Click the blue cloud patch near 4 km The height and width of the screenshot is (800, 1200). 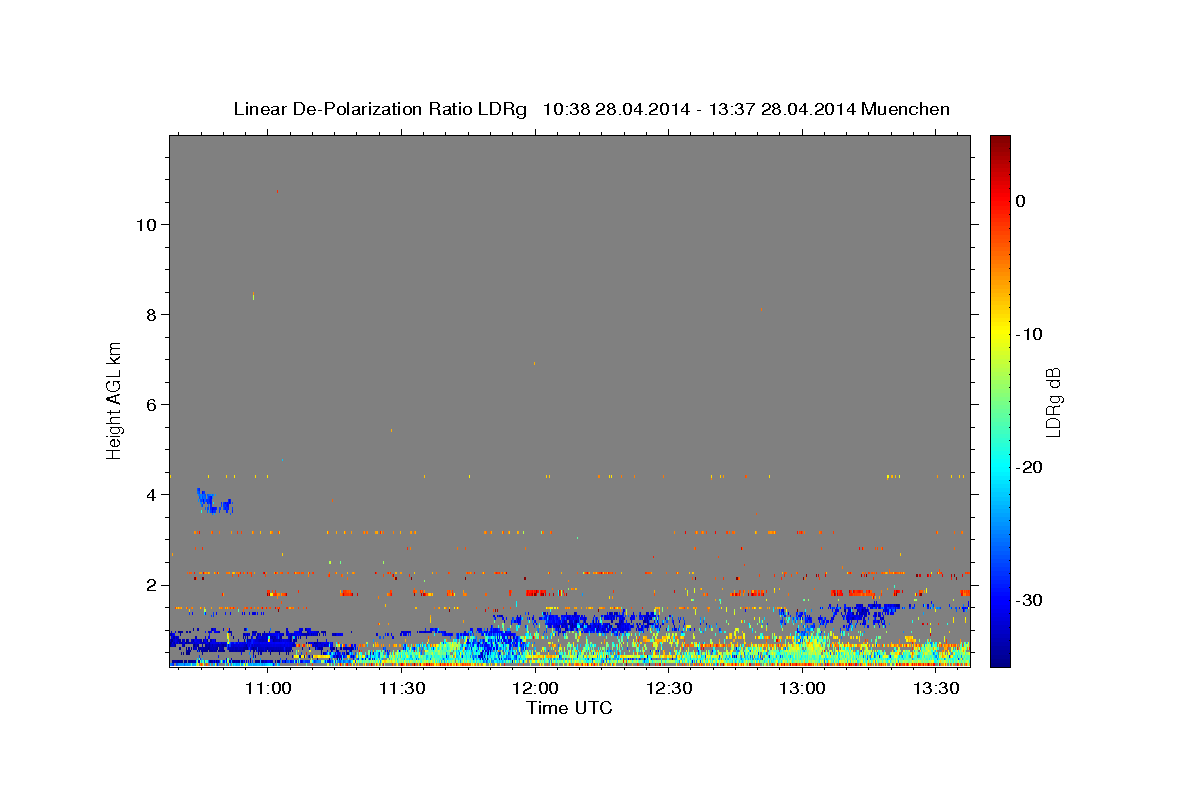click(214, 501)
